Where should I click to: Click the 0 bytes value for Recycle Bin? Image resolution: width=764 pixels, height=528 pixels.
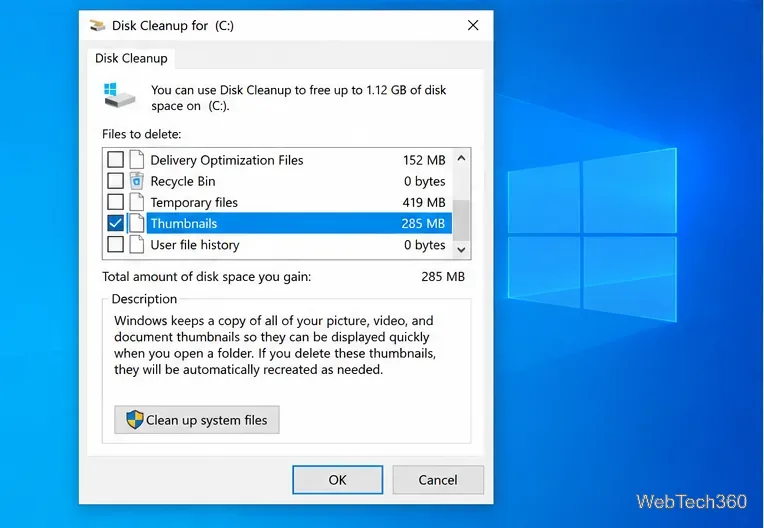click(424, 181)
